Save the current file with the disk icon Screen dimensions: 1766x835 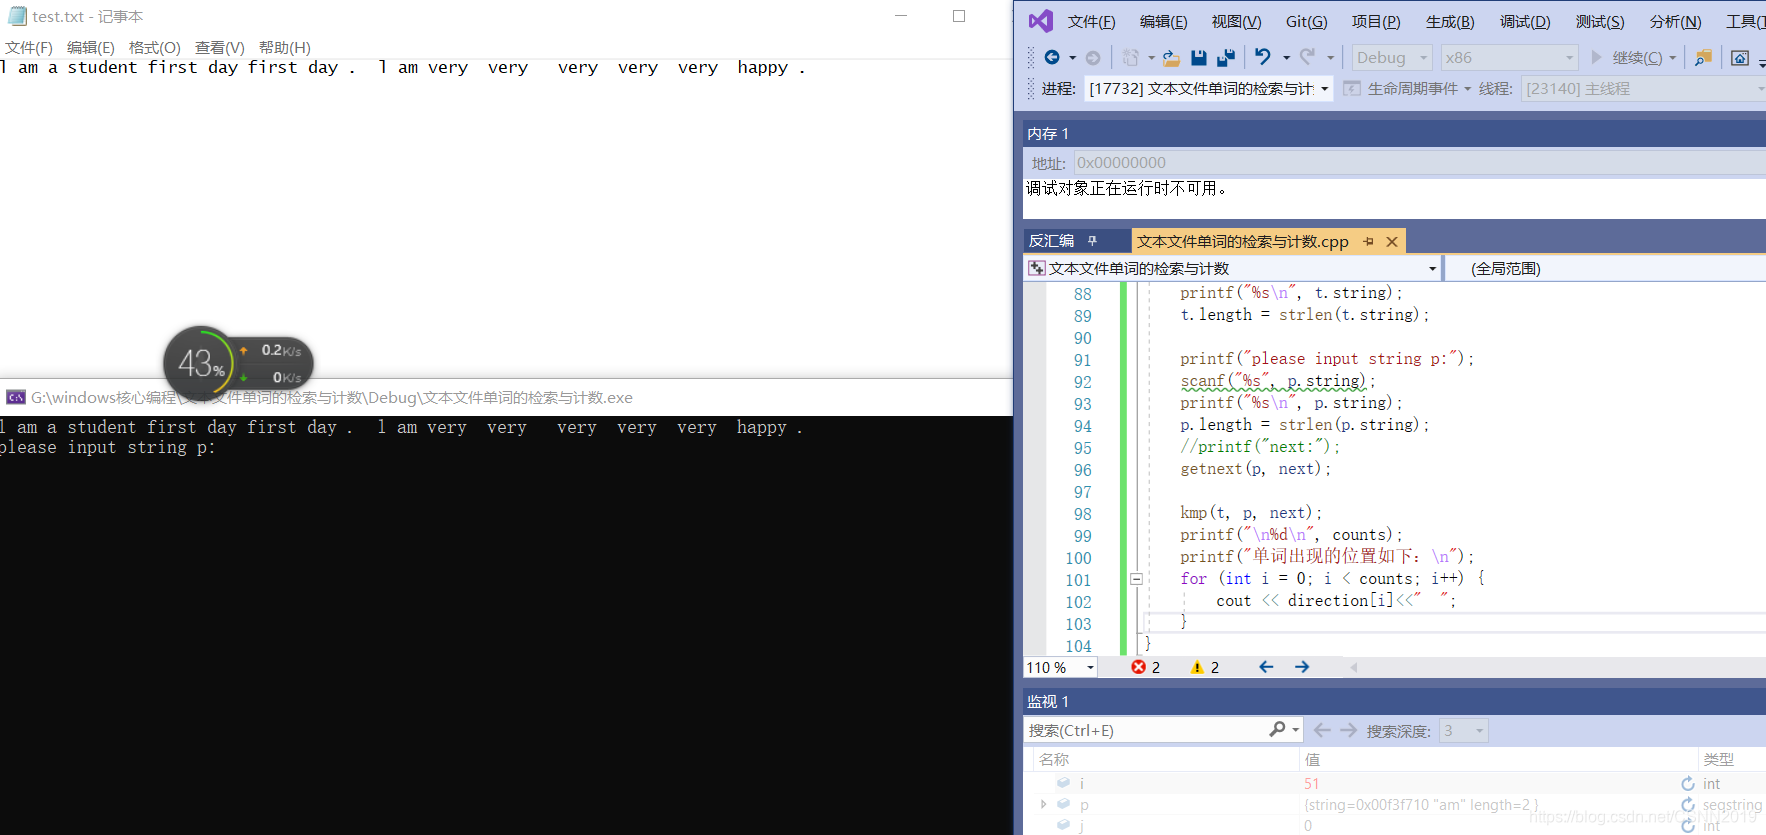point(1199,58)
